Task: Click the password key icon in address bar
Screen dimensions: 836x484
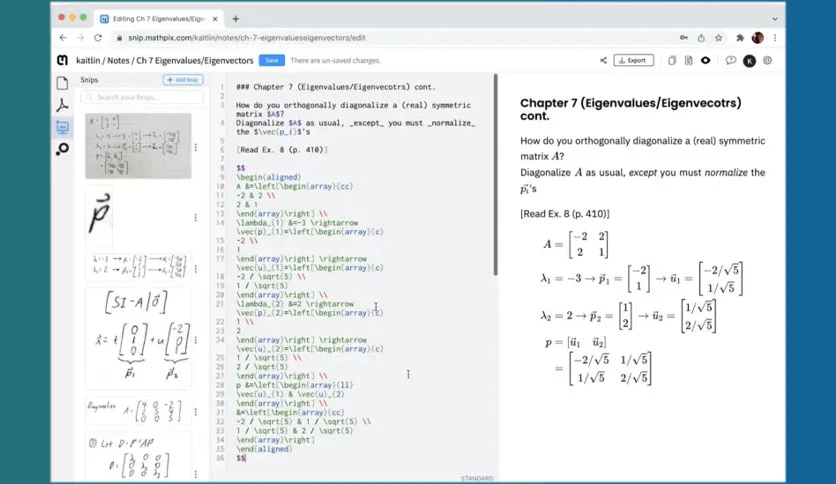Action: 684,38
